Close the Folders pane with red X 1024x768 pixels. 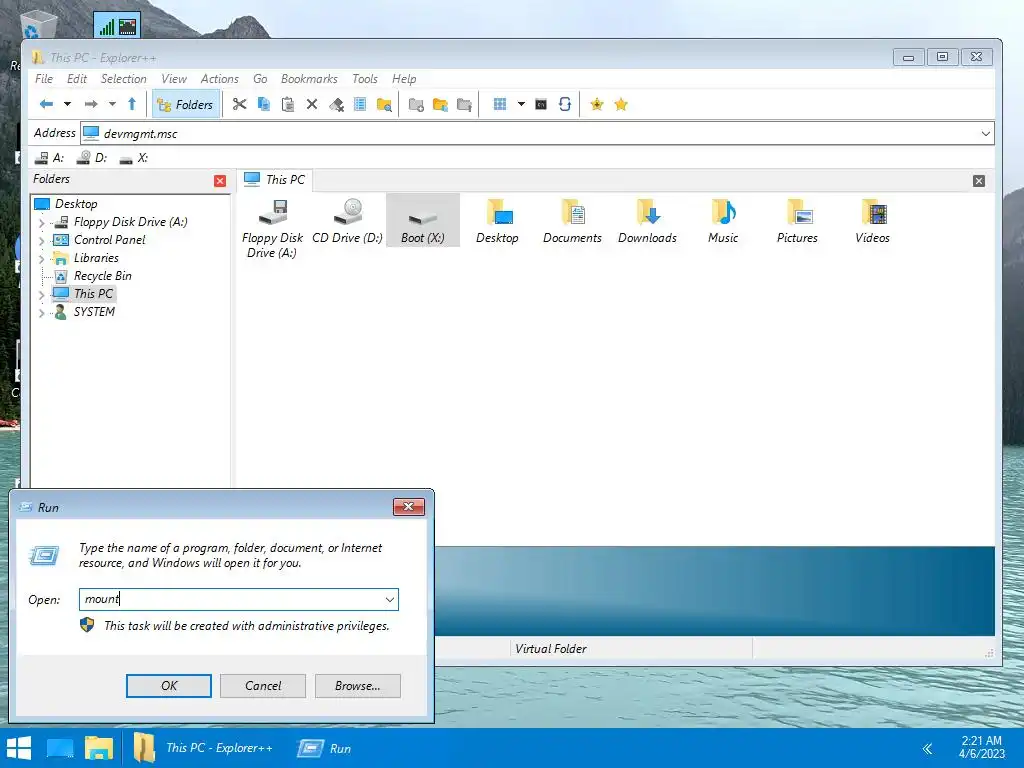pyautogui.click(x=220, y=181)
